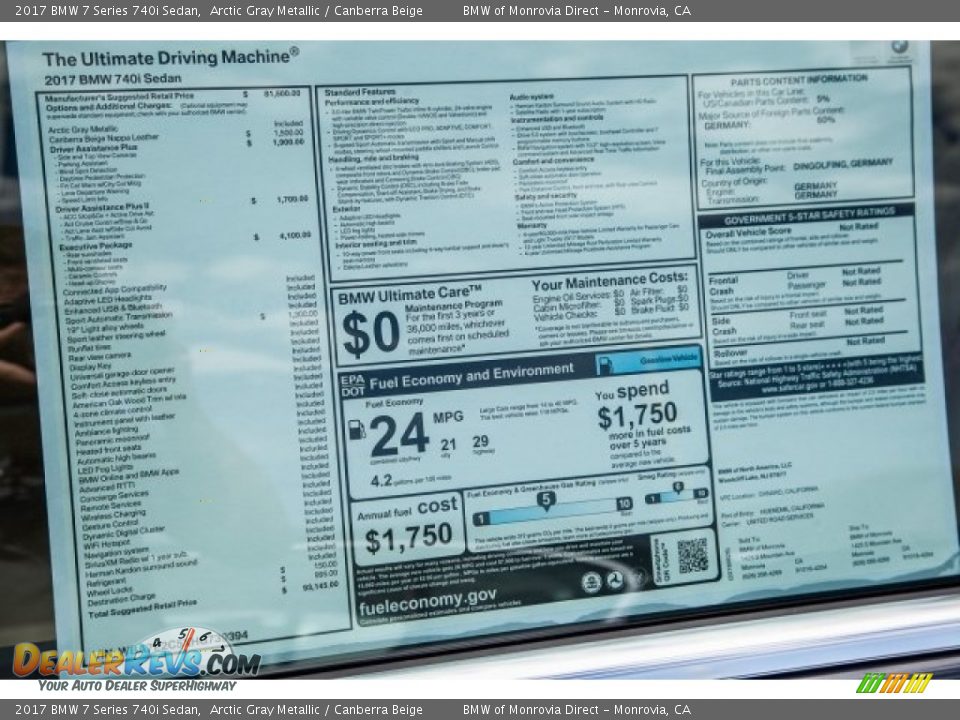Click the fueleconomy.gov web address
960x720 pixels.
pos(427,595)
